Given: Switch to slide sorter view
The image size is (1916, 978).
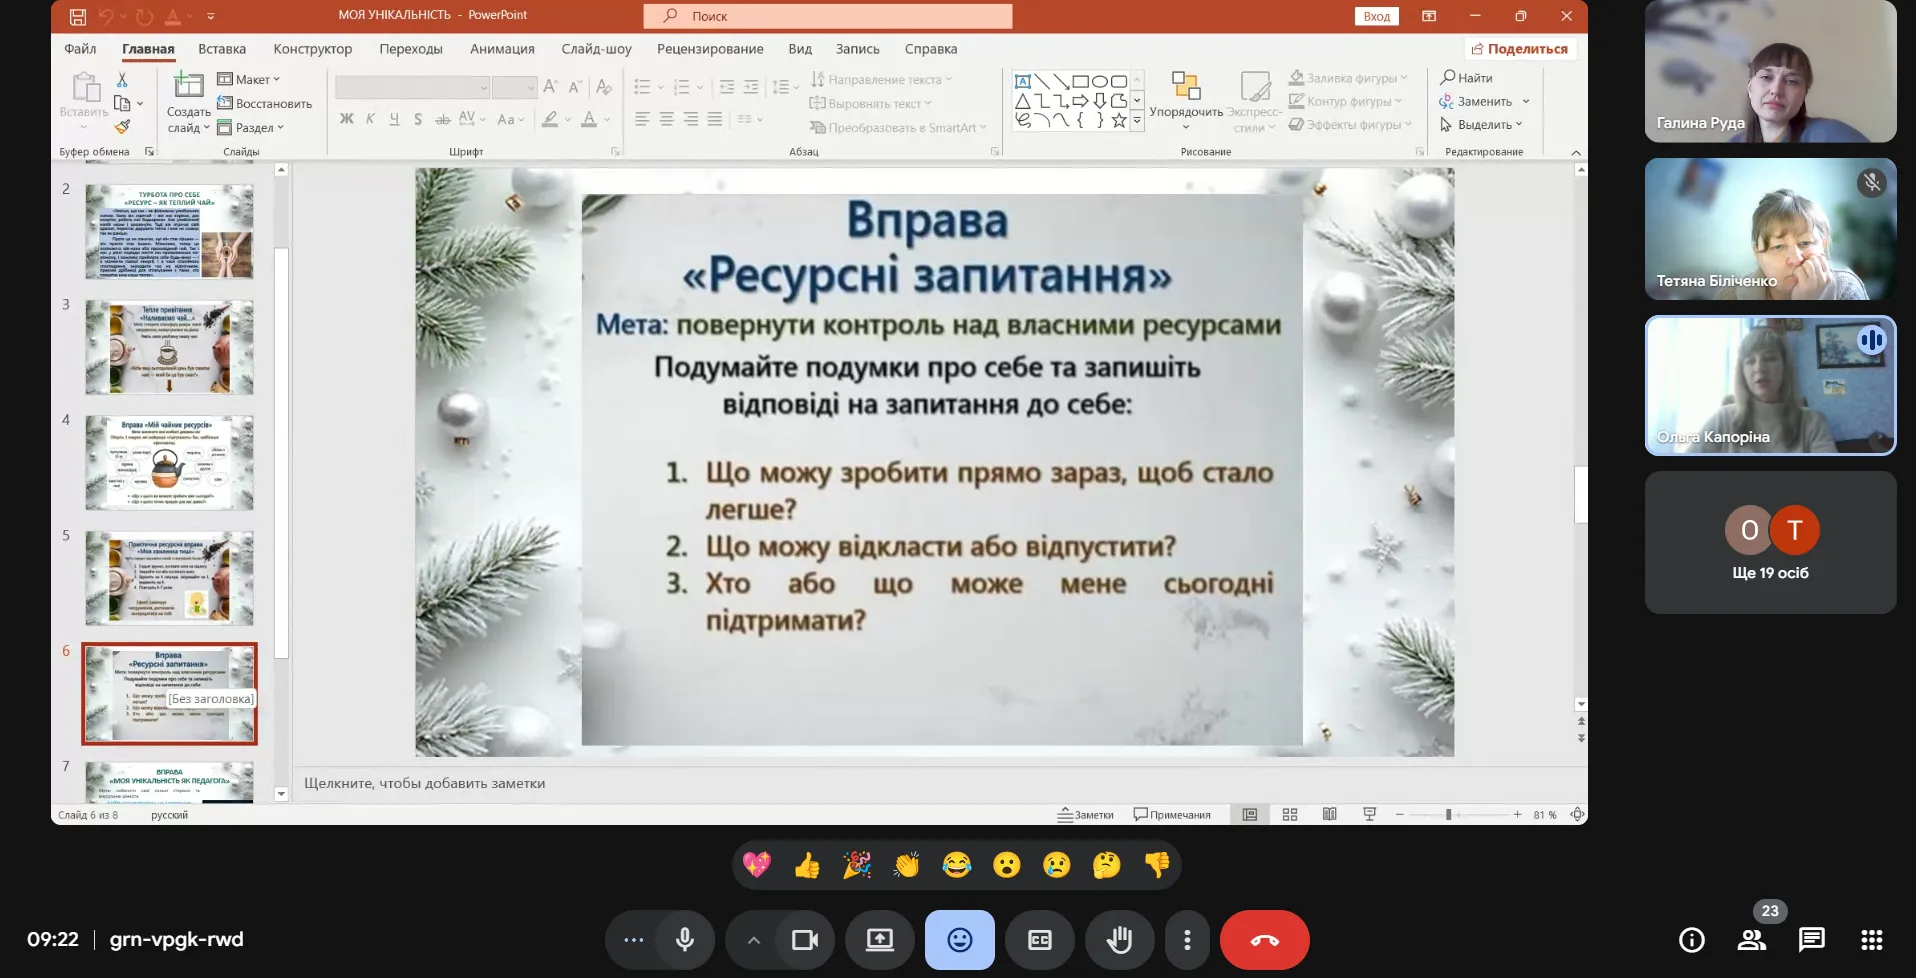Looking at the screenshot, I should pos(1289,815).
